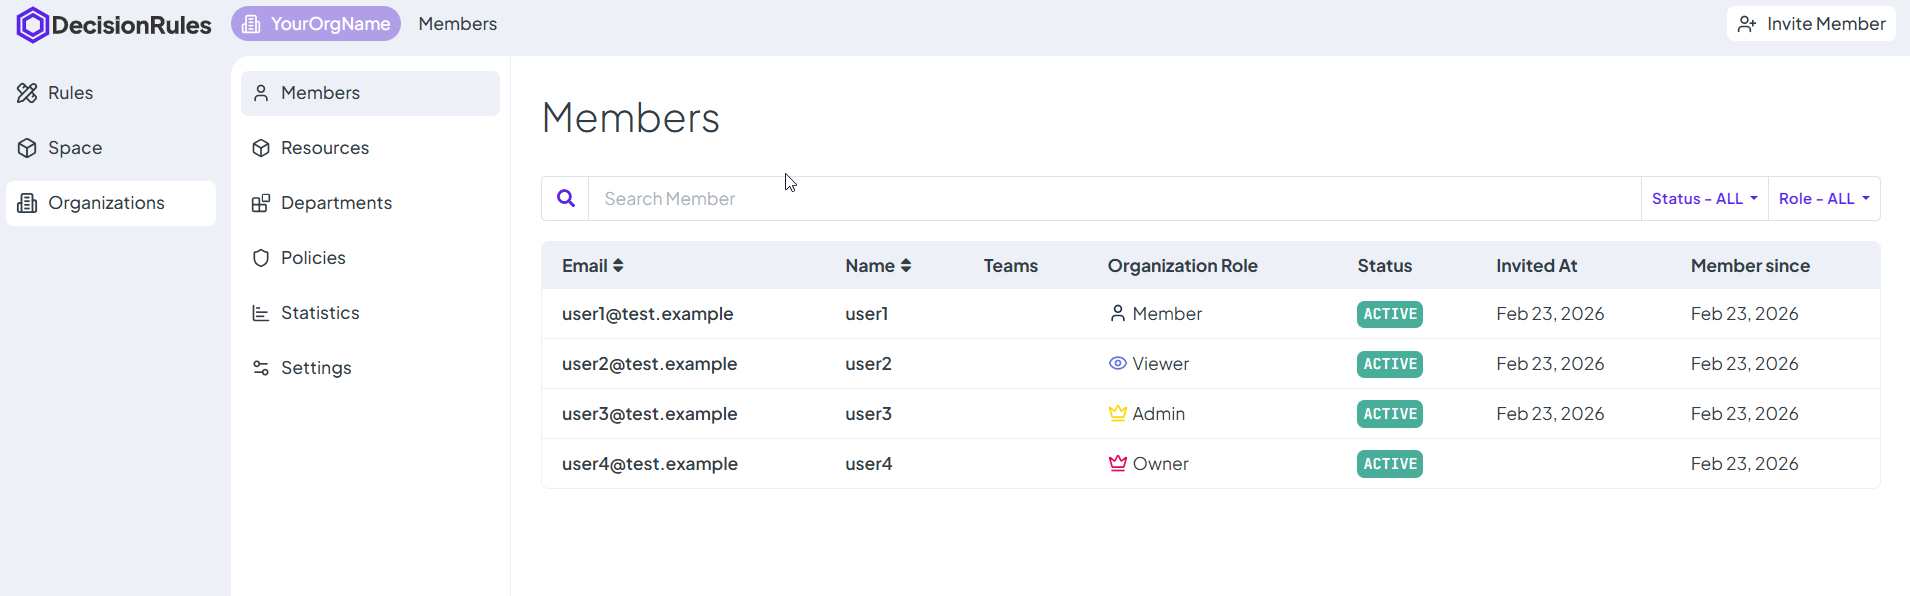This screenshot has width=1910, height=596.
Task: Click the Policies shield icon
Action: (261, 258)
